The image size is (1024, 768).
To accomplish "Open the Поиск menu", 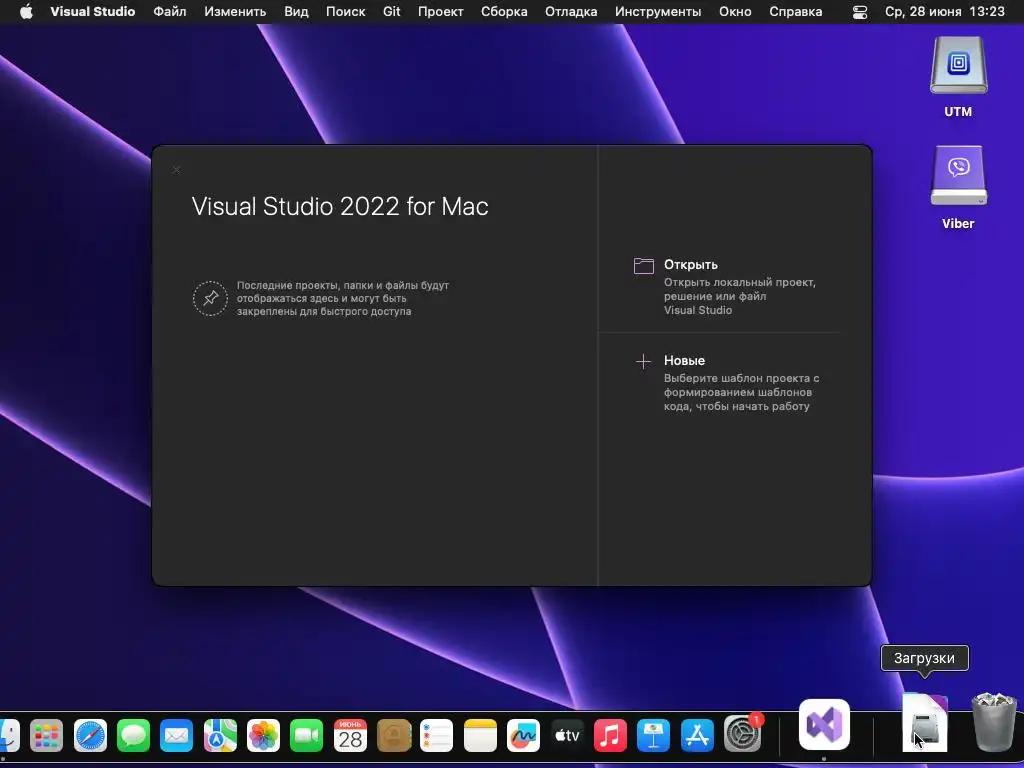I will pyautogui.click(x=345, y=11).
